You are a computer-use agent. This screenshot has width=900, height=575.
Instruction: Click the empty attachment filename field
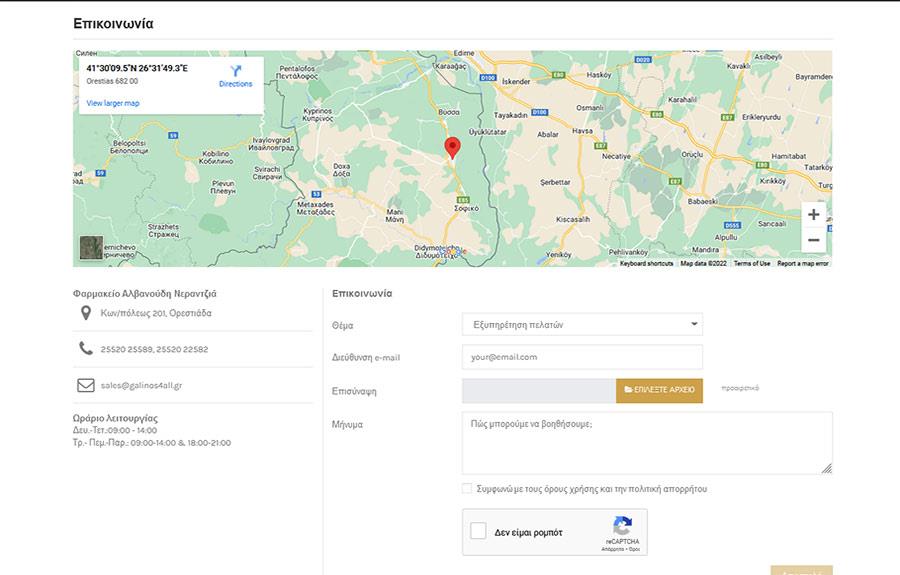coord(539,391)
